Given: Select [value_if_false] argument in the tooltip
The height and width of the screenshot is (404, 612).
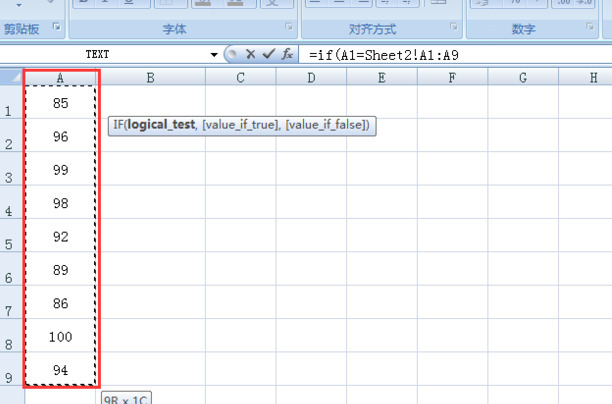Looking at the screenshot, I should (x=326, y=125).
